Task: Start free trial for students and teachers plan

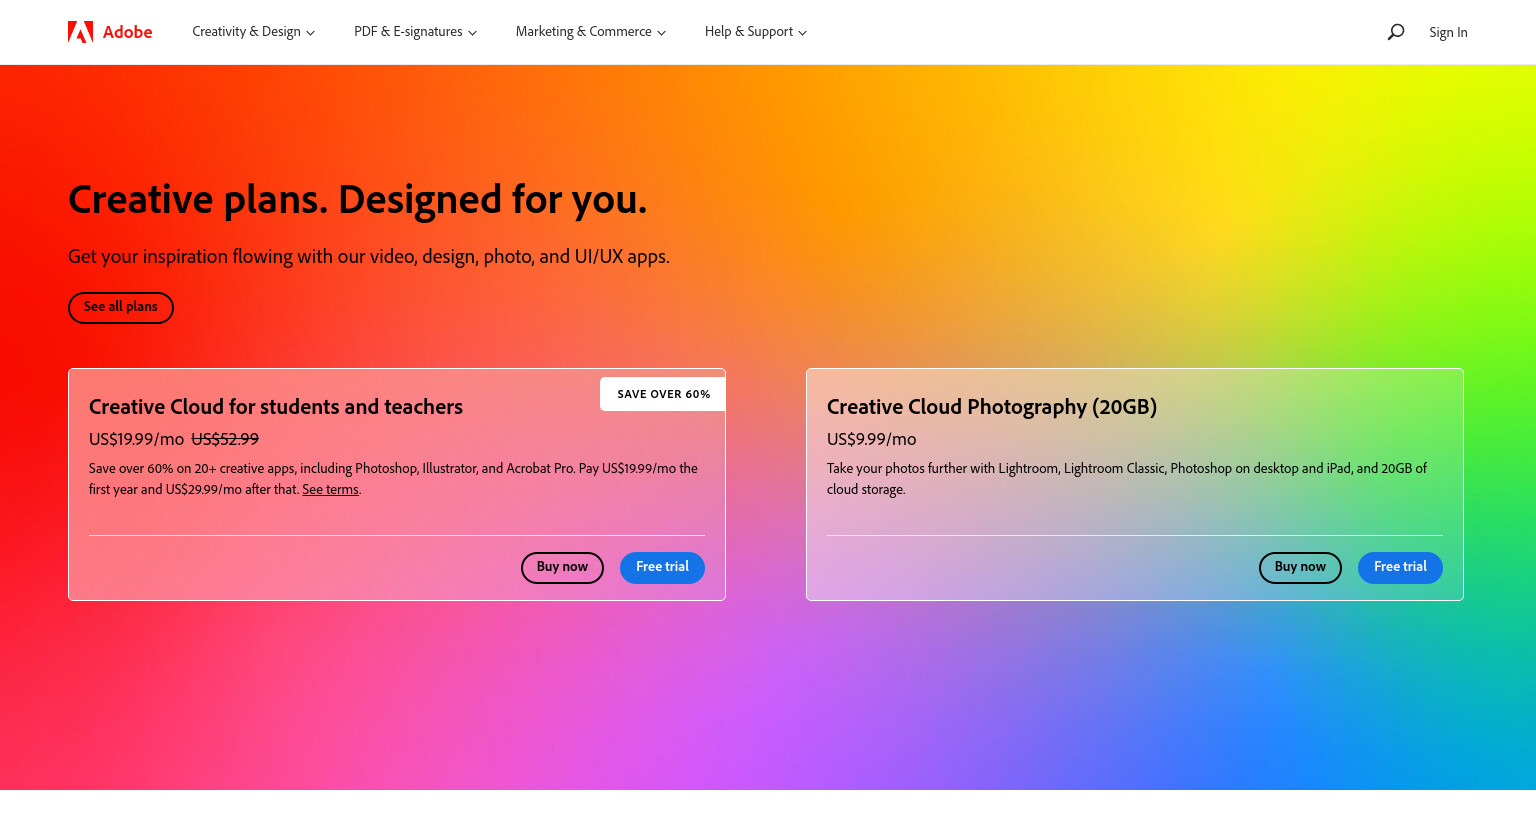Action: (662, 567)
